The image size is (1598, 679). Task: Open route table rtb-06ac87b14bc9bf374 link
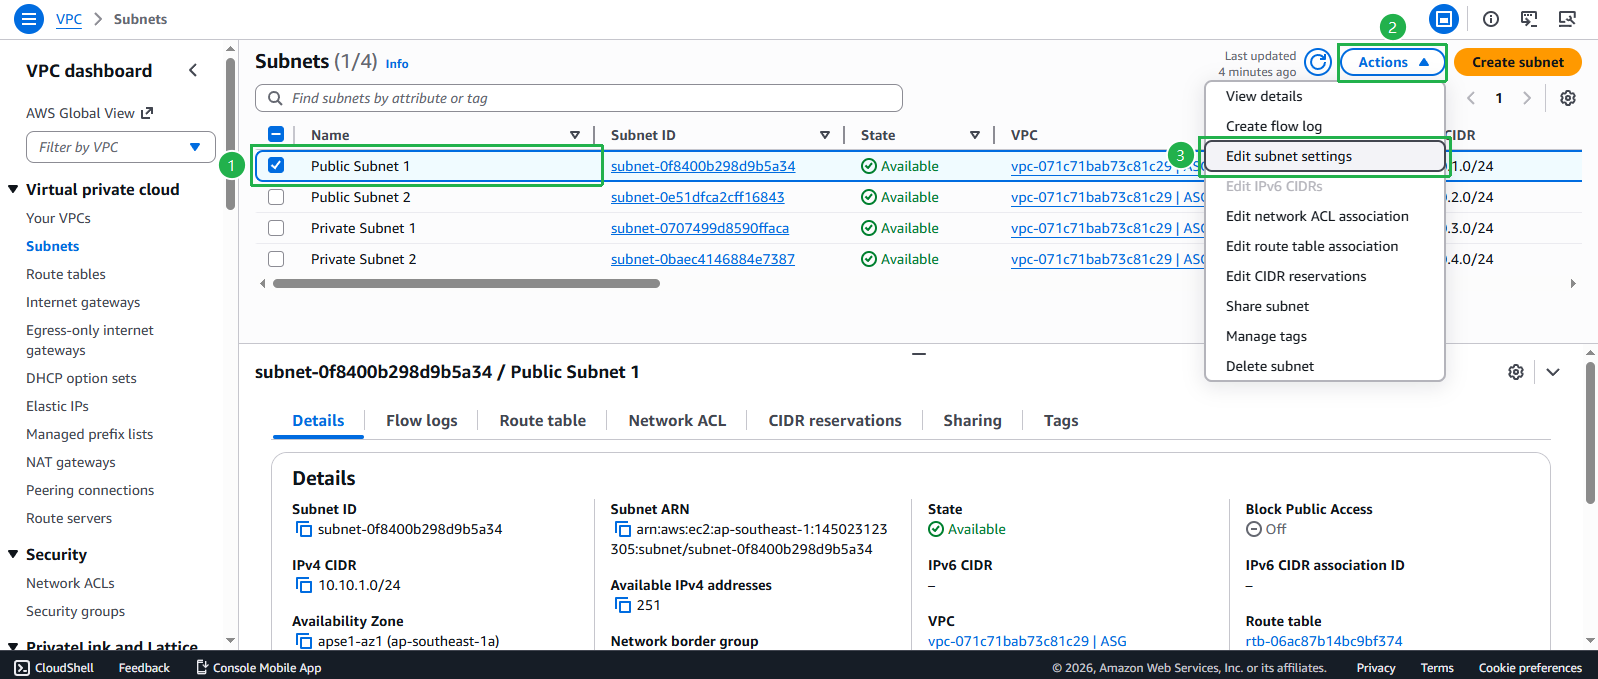[x=1324, y=641]
